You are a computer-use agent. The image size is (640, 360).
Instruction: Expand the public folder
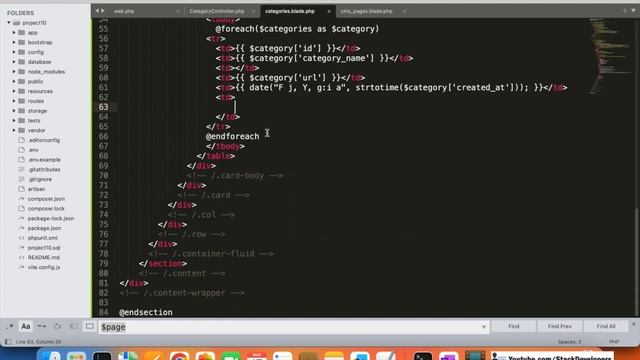point(14,82)
